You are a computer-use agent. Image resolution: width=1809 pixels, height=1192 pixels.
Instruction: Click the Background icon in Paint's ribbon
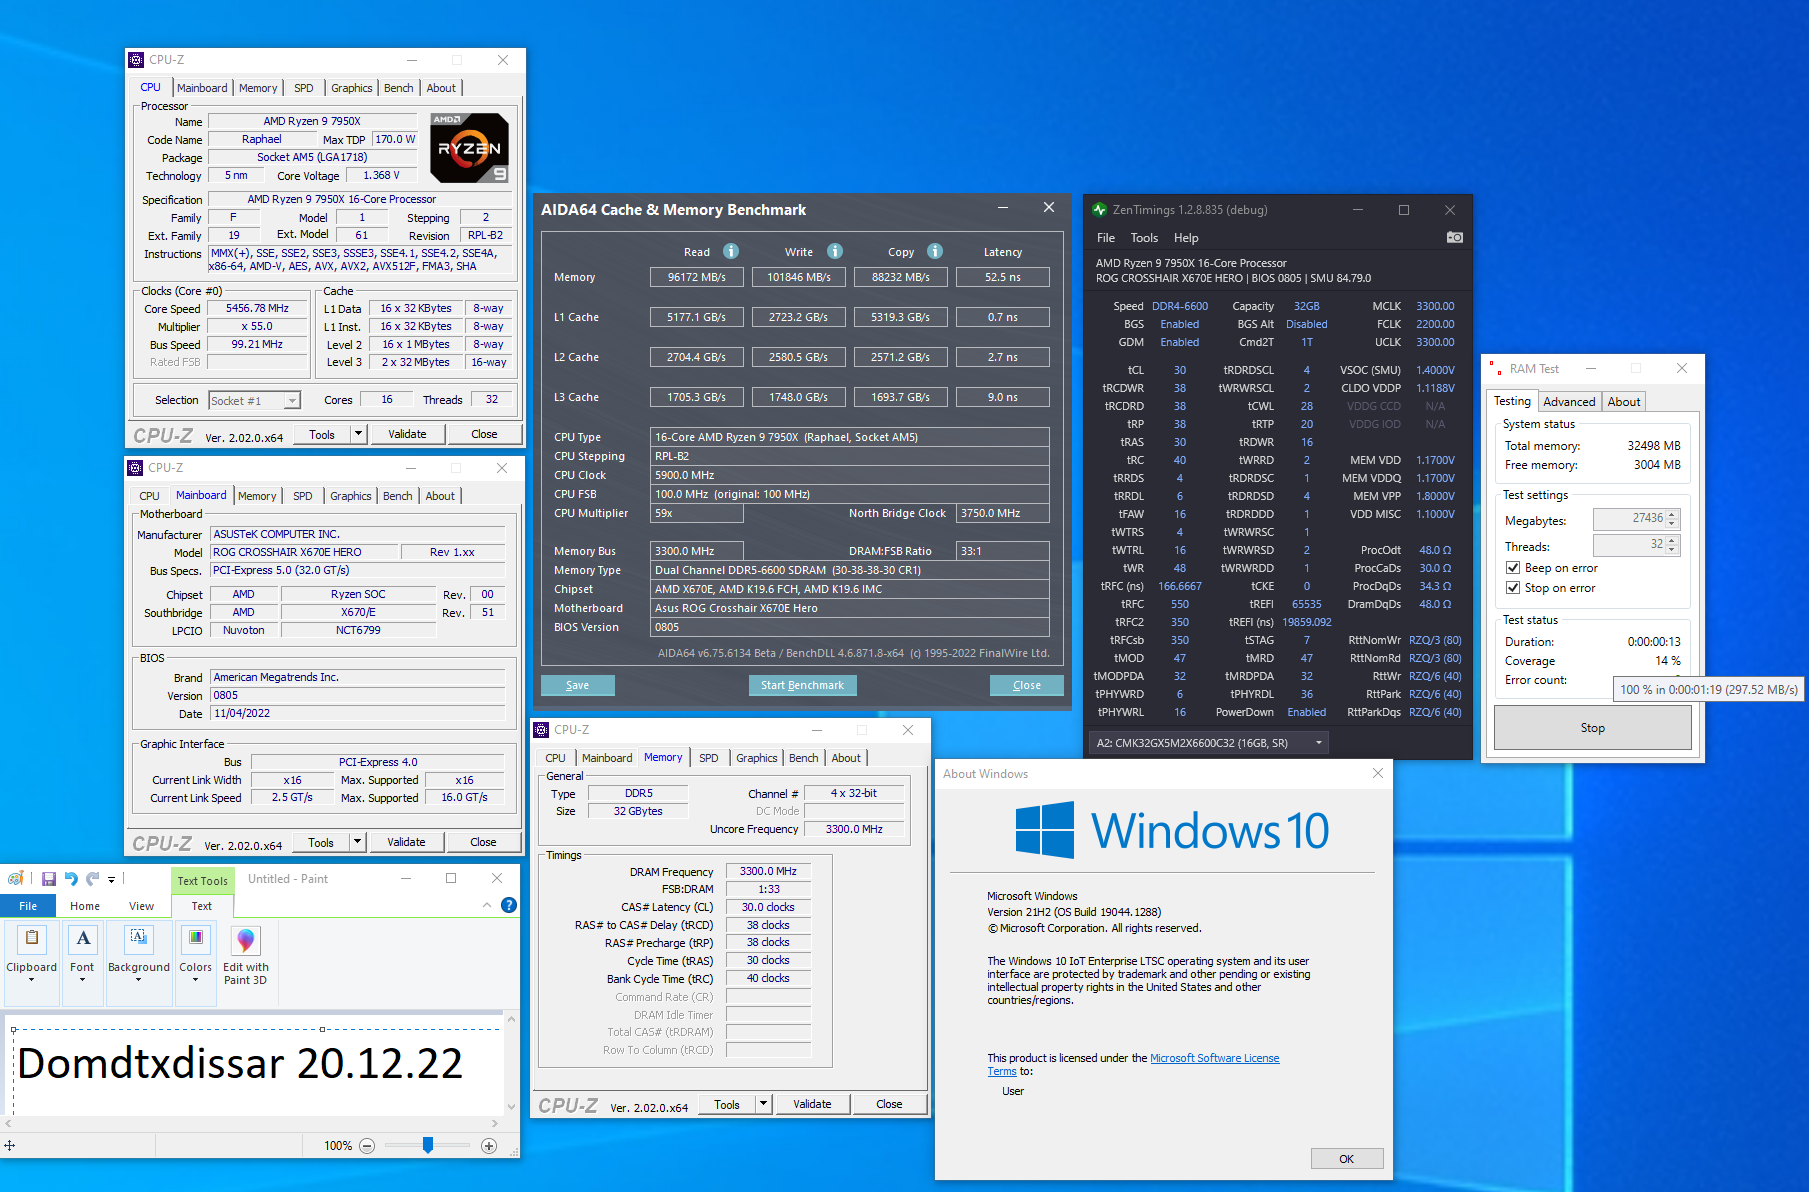[138, 939]
